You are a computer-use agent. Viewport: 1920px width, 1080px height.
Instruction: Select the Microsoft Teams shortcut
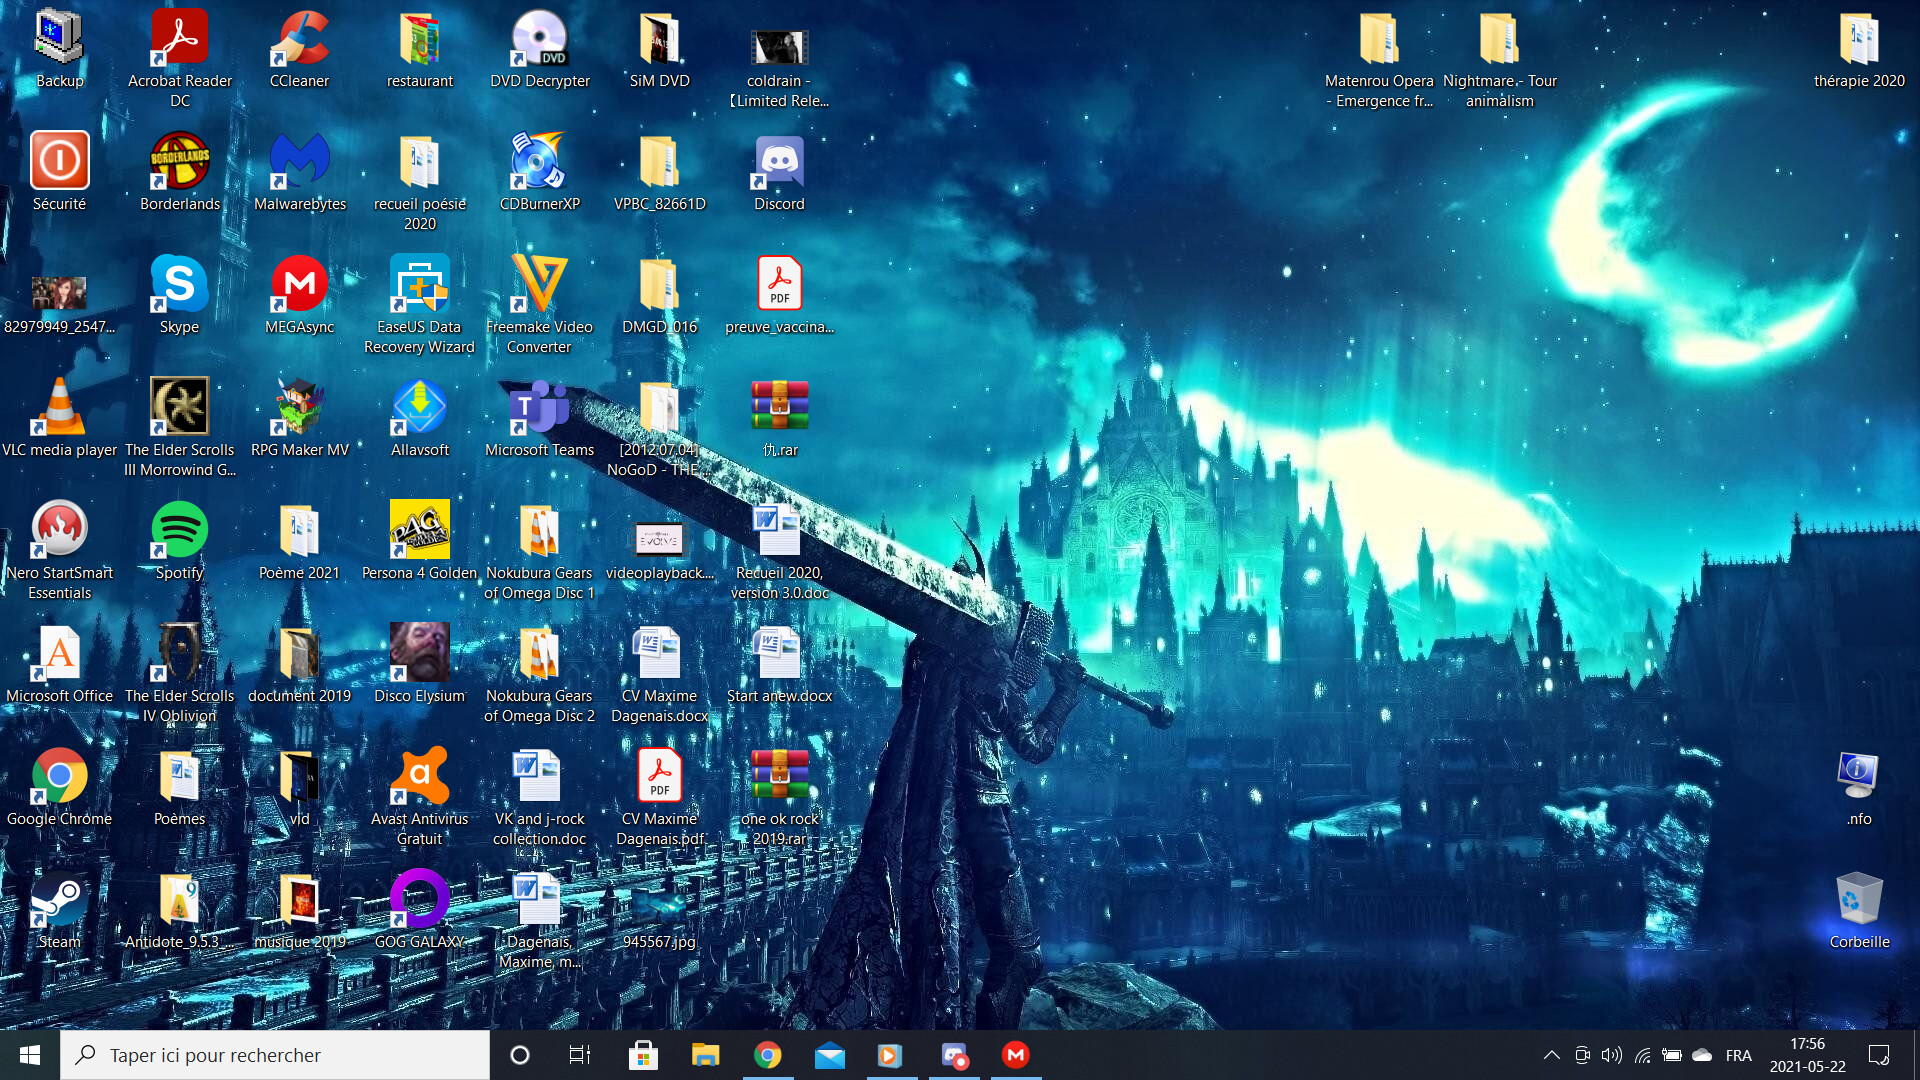[540, 417]
